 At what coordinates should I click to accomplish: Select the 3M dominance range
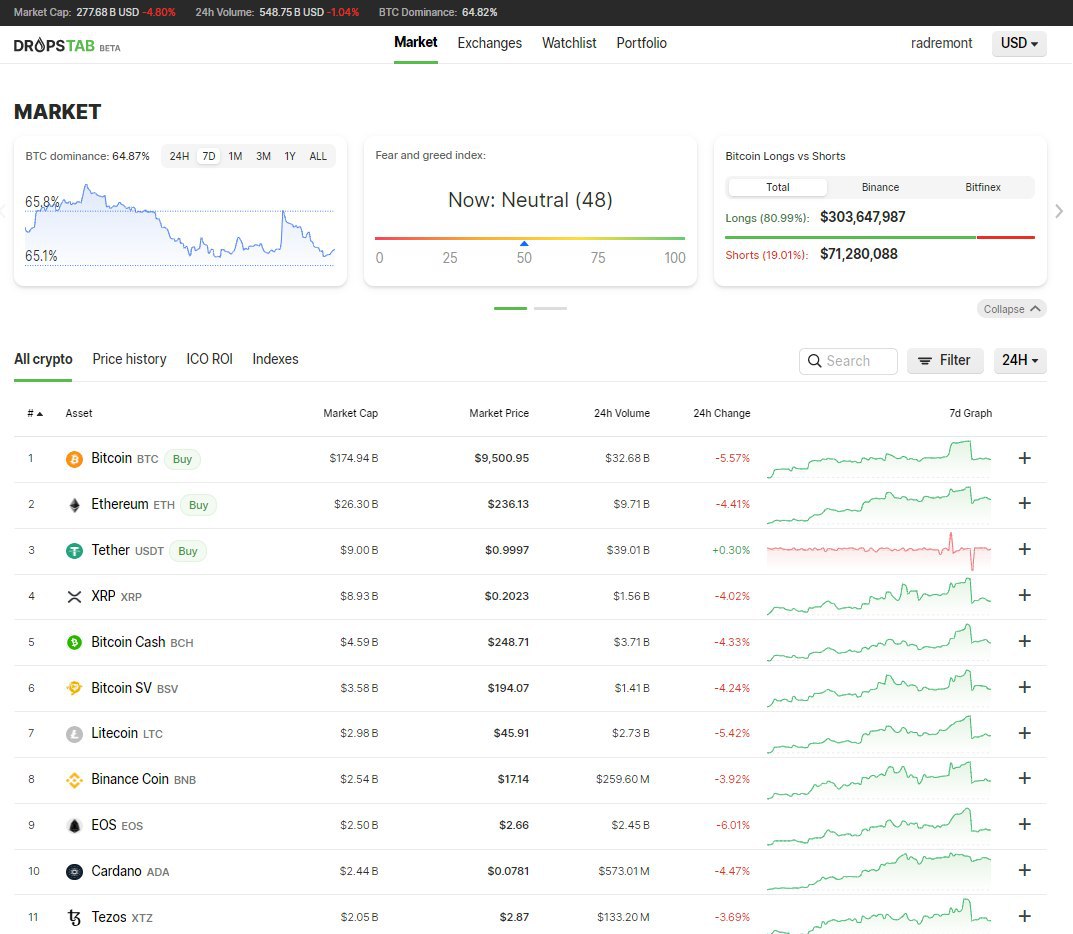click(x=263, y=156)
